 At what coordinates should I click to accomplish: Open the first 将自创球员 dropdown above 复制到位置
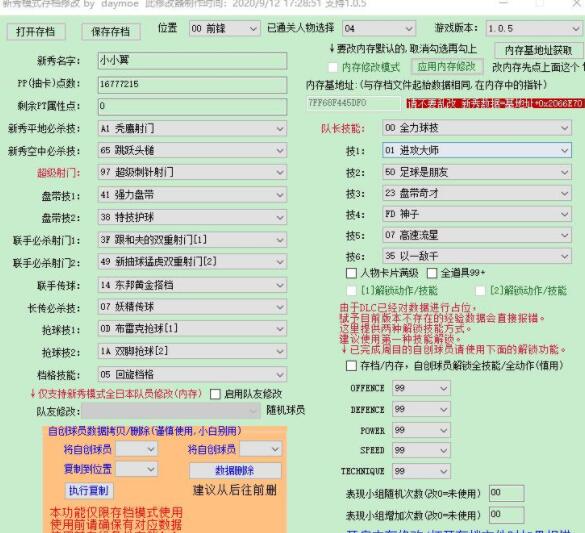(x=137, y=449)
